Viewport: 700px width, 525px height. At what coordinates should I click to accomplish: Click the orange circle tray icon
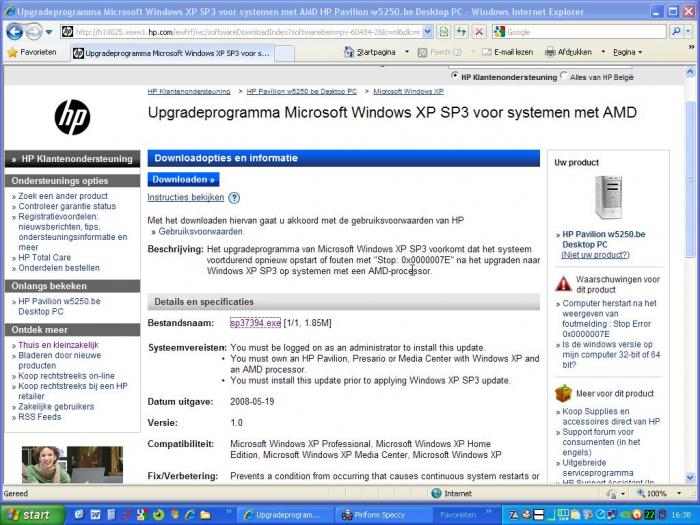point(638,515)
